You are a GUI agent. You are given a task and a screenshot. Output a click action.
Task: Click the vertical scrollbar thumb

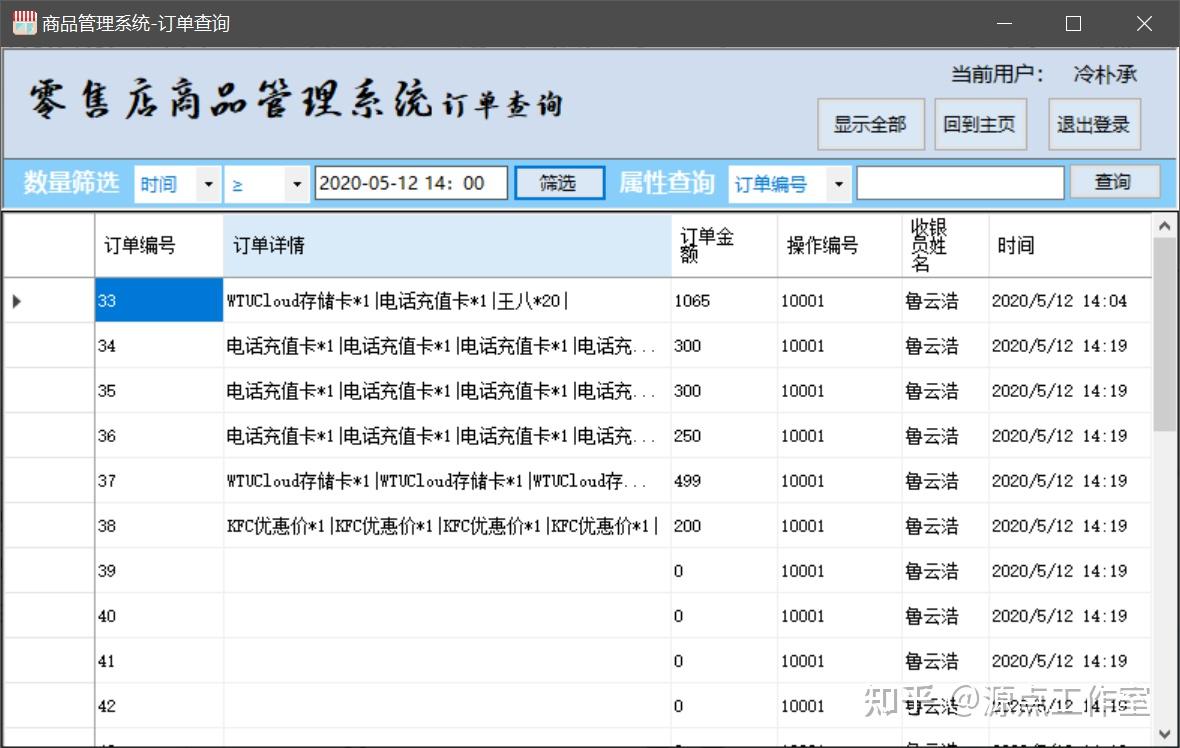(x=1164, y=335)
